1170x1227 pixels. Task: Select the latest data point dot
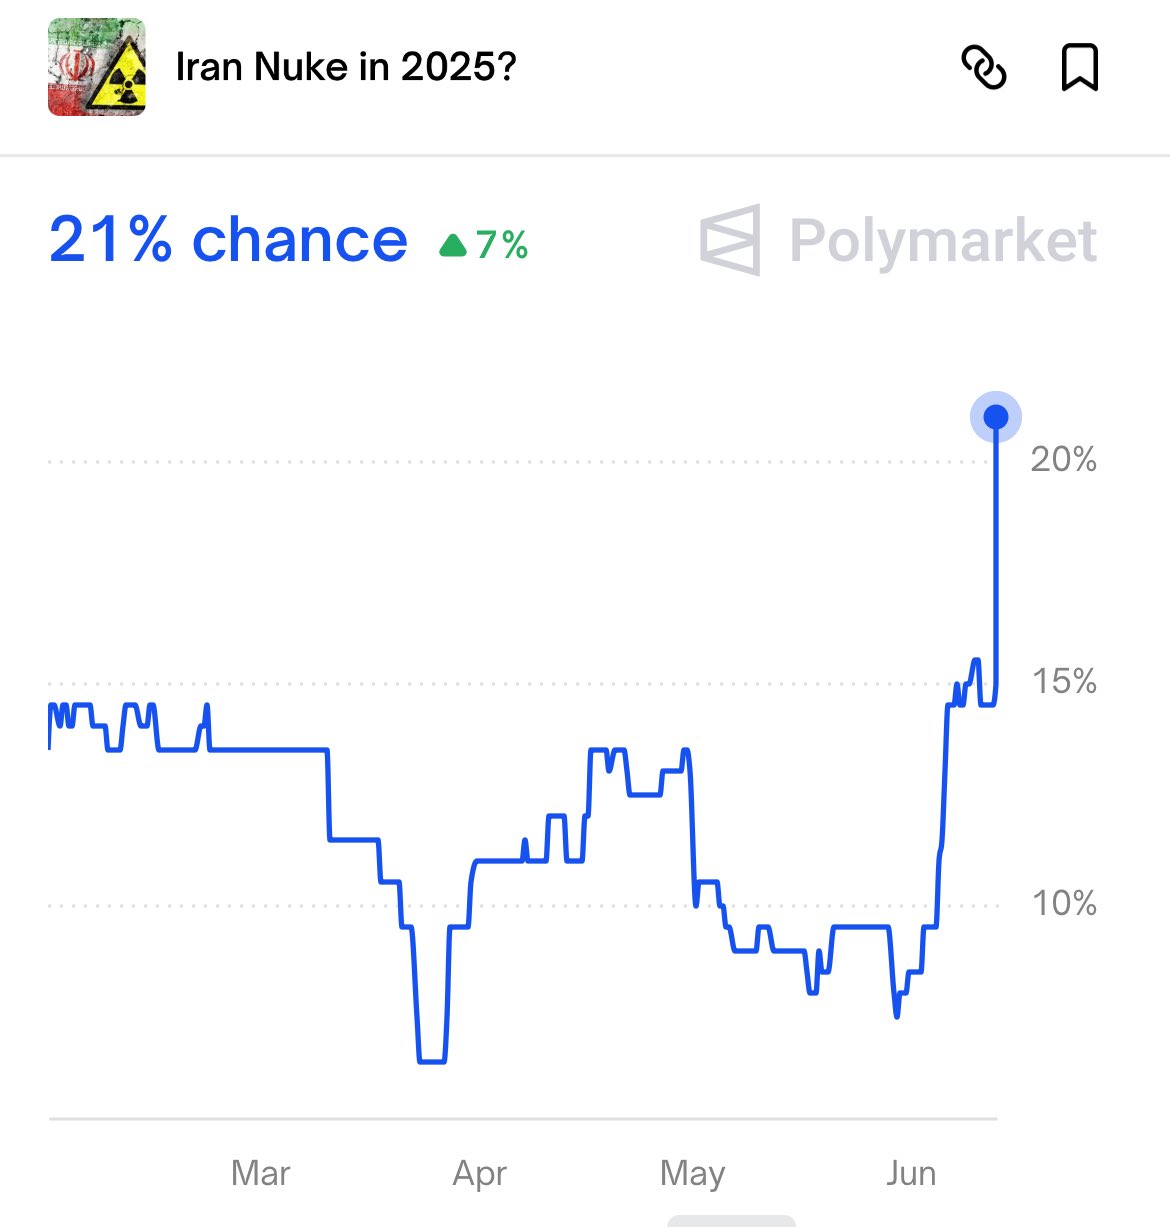click(995, 417)
